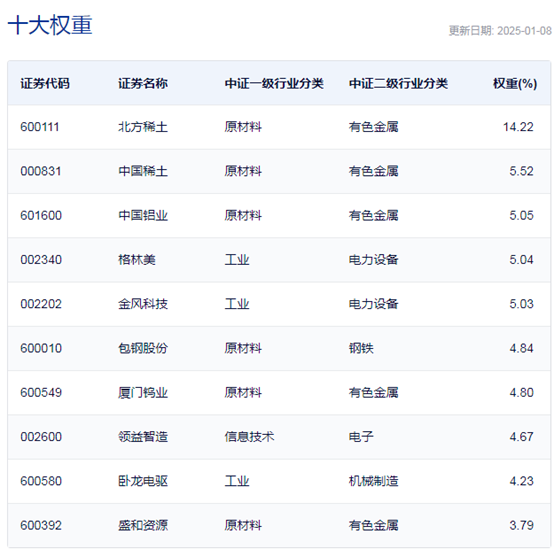Select security code 002340
This screenshot has width=554, height=557.
click(41, 260)
